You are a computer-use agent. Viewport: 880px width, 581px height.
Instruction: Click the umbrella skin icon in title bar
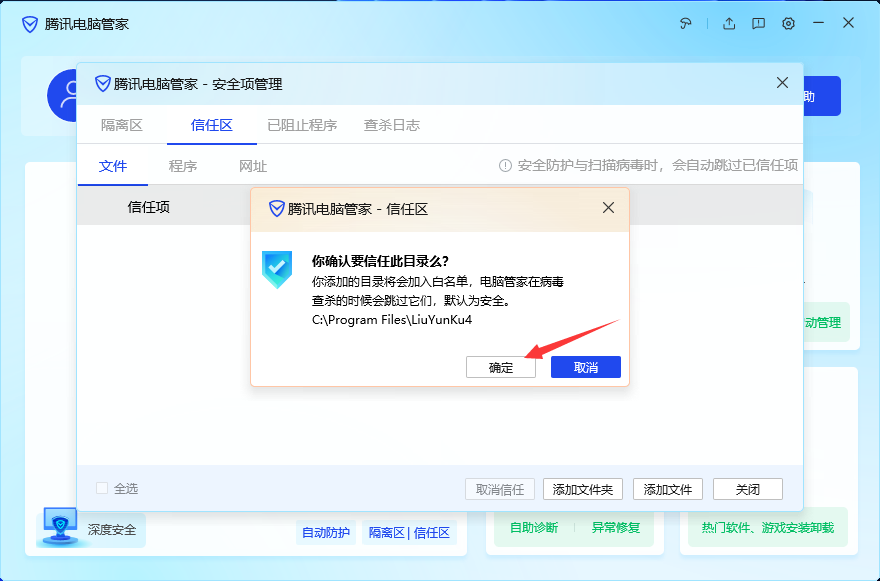[x=686, y=23]
